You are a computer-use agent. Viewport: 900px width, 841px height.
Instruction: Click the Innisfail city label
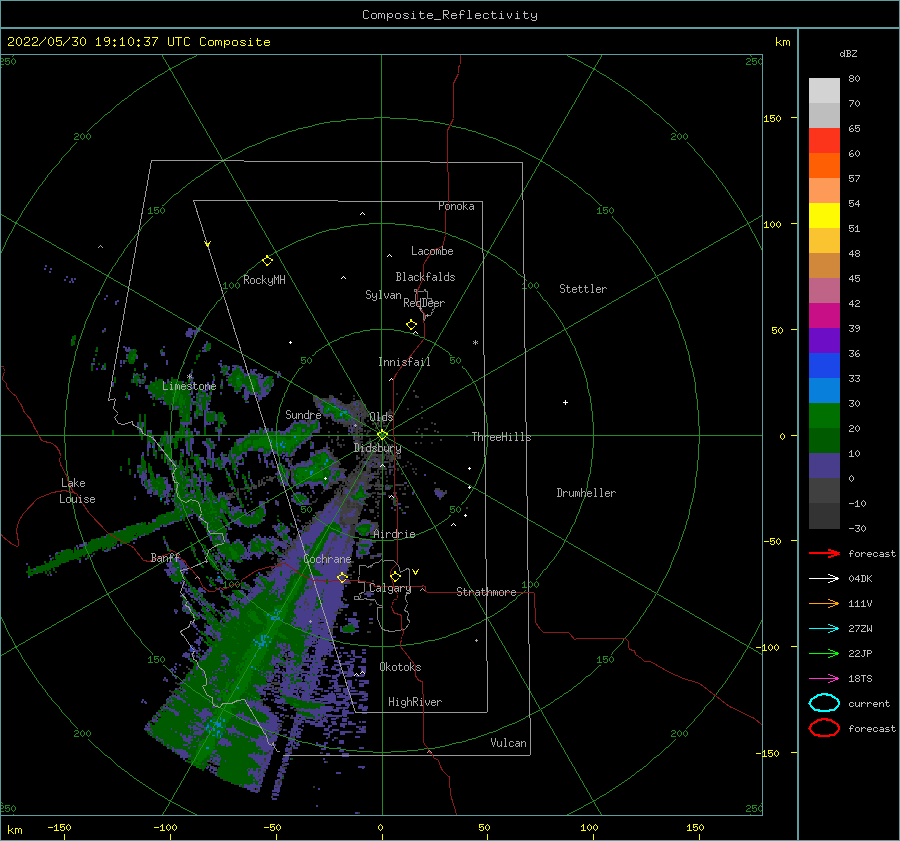coord(404,362)
